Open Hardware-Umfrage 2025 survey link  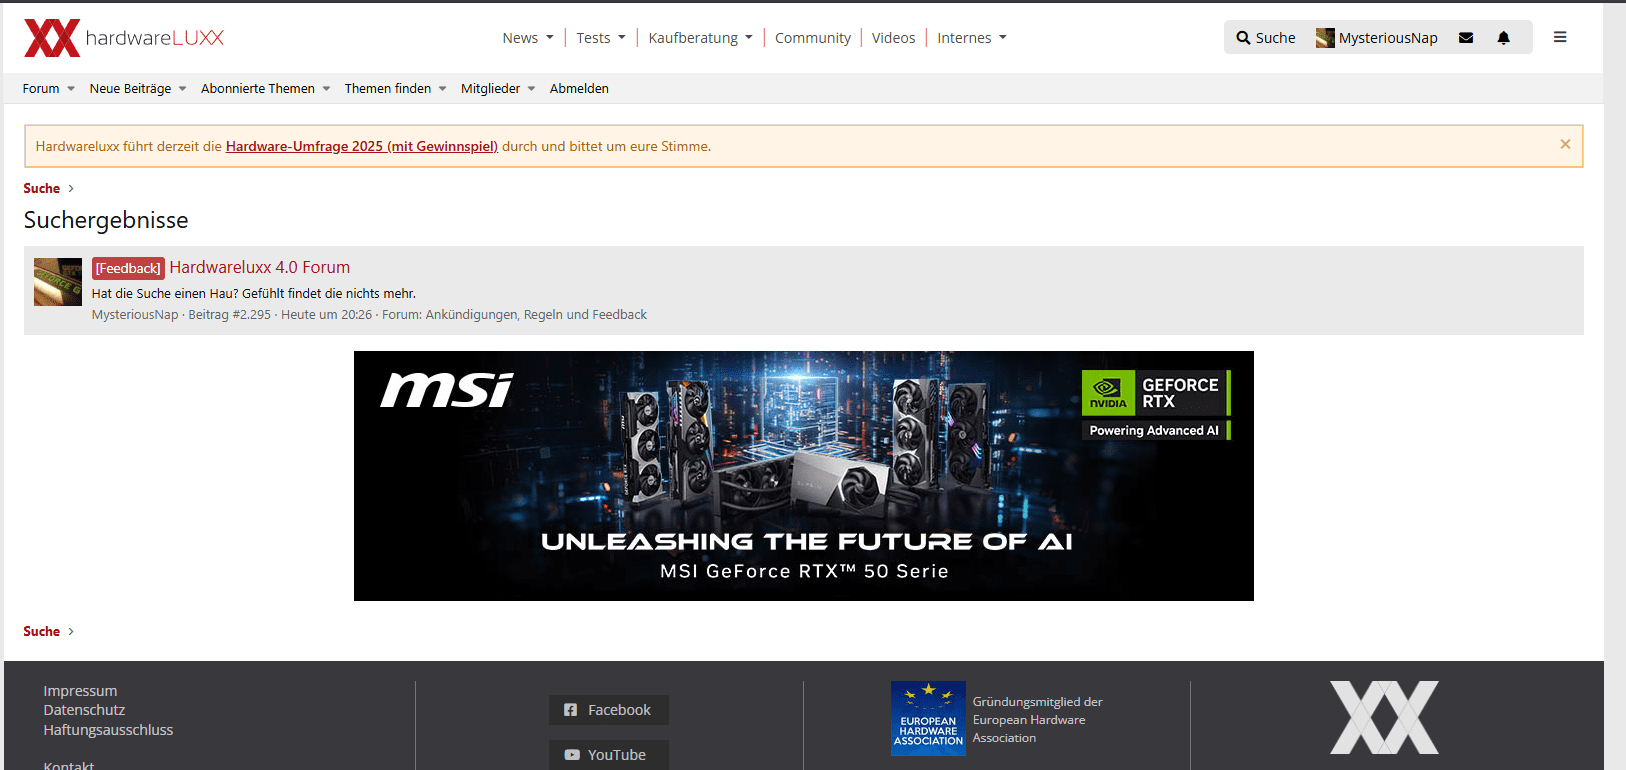(x=362, y=146)
